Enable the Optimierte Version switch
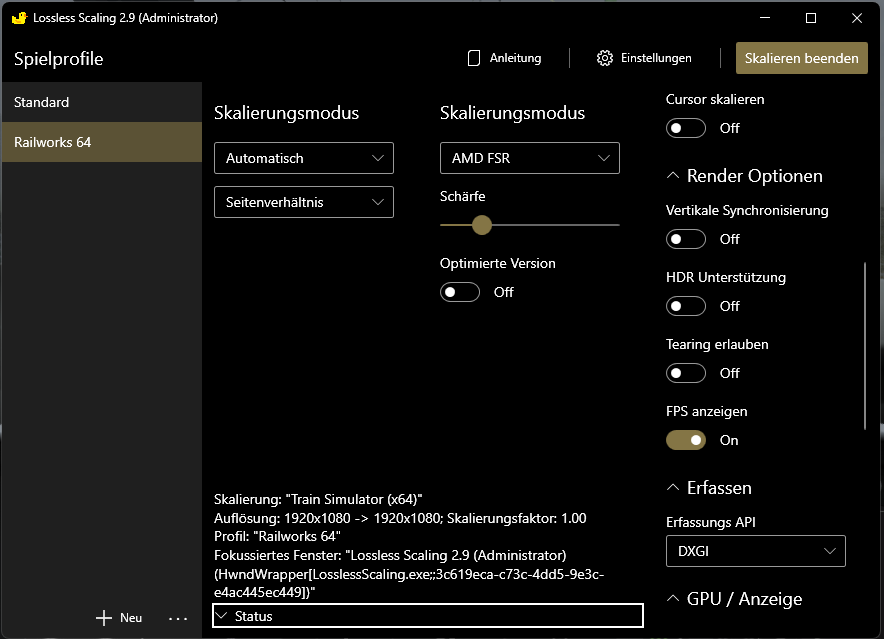 459,292
